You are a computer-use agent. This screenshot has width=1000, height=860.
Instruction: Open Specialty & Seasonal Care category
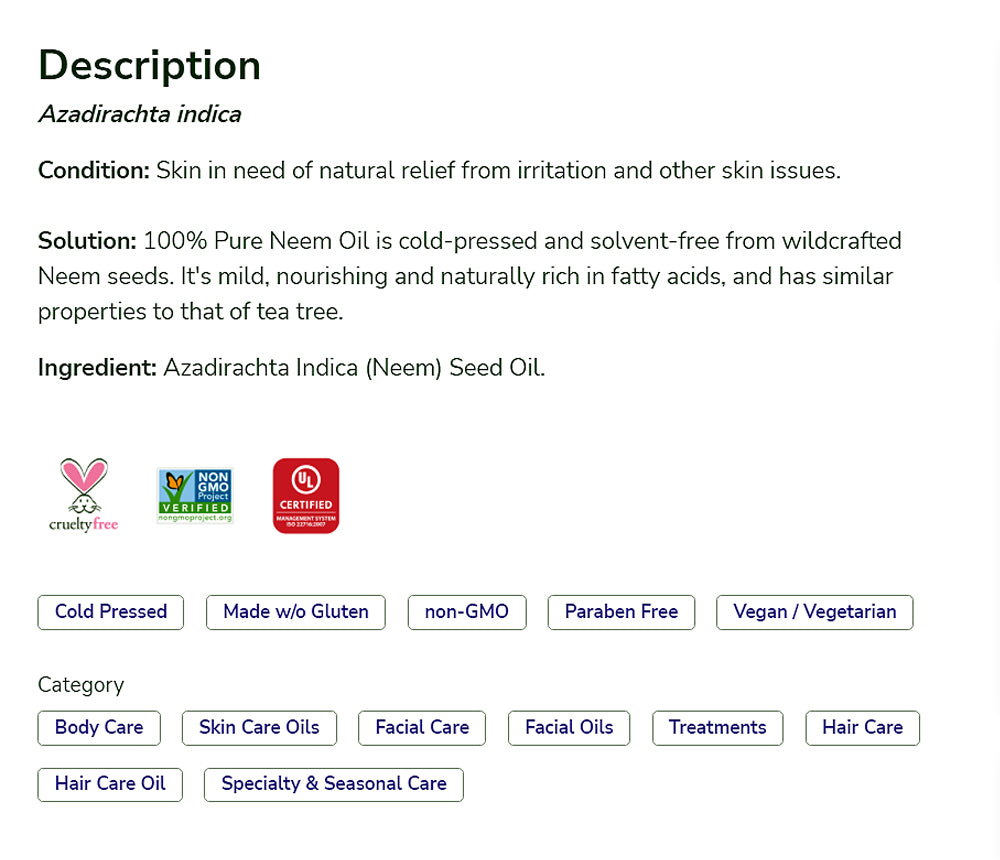point(334,784)
